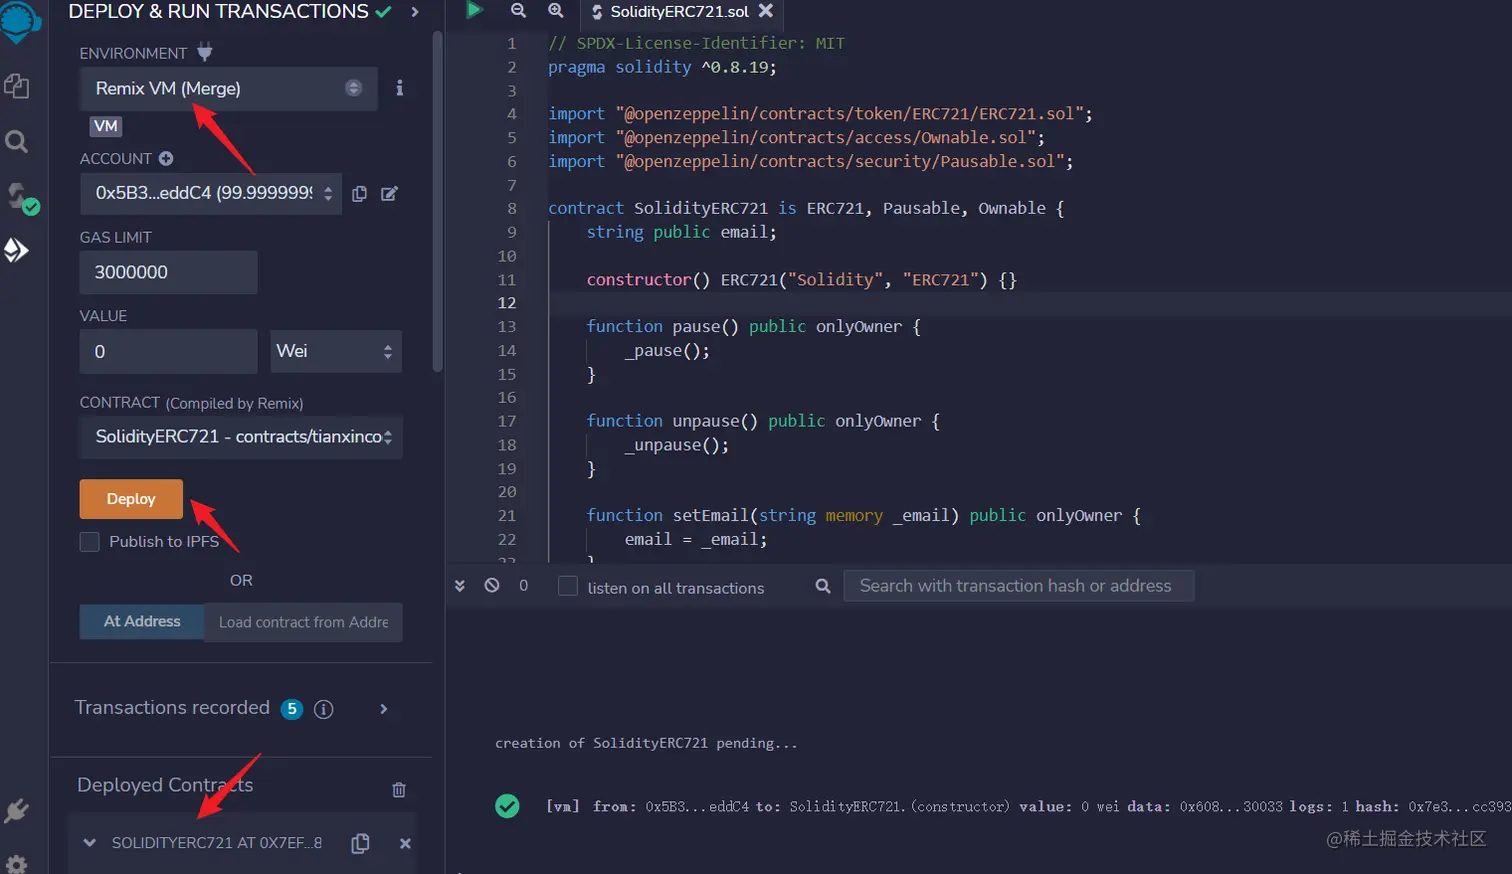Collapse the terminal with double-chevron icon

(460, 586)
